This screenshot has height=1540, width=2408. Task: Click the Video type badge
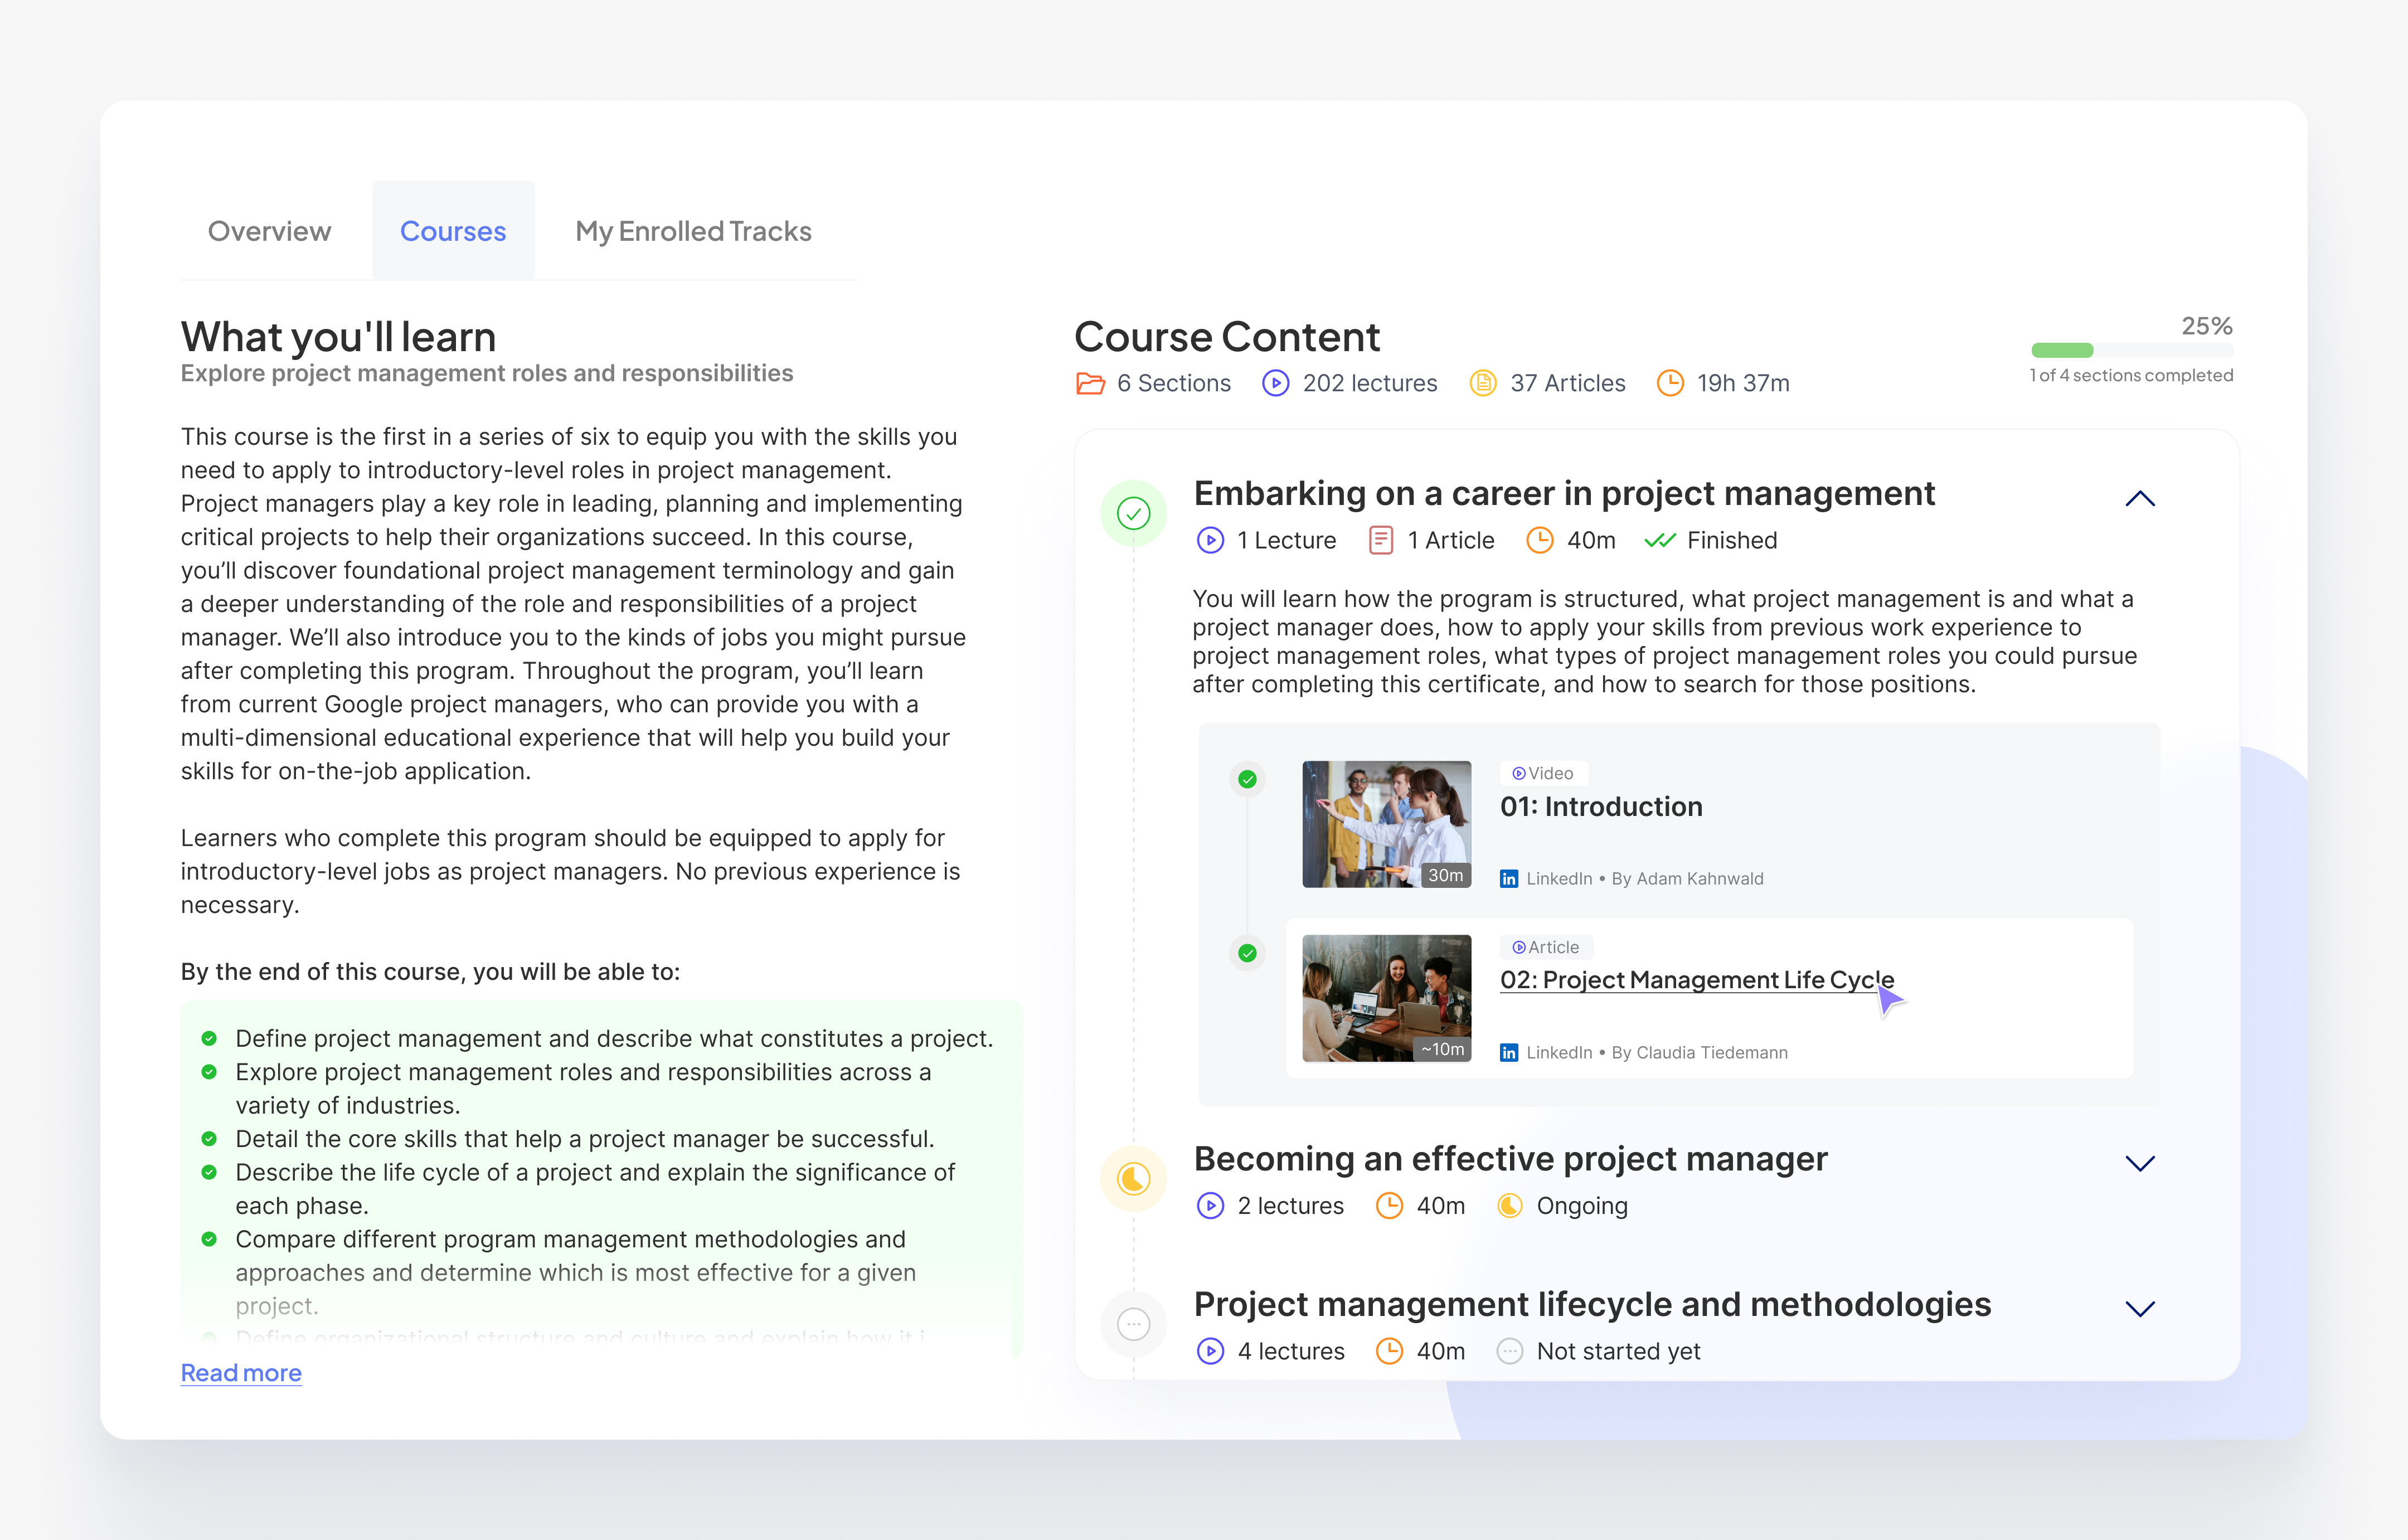(x=1543, y=773)
